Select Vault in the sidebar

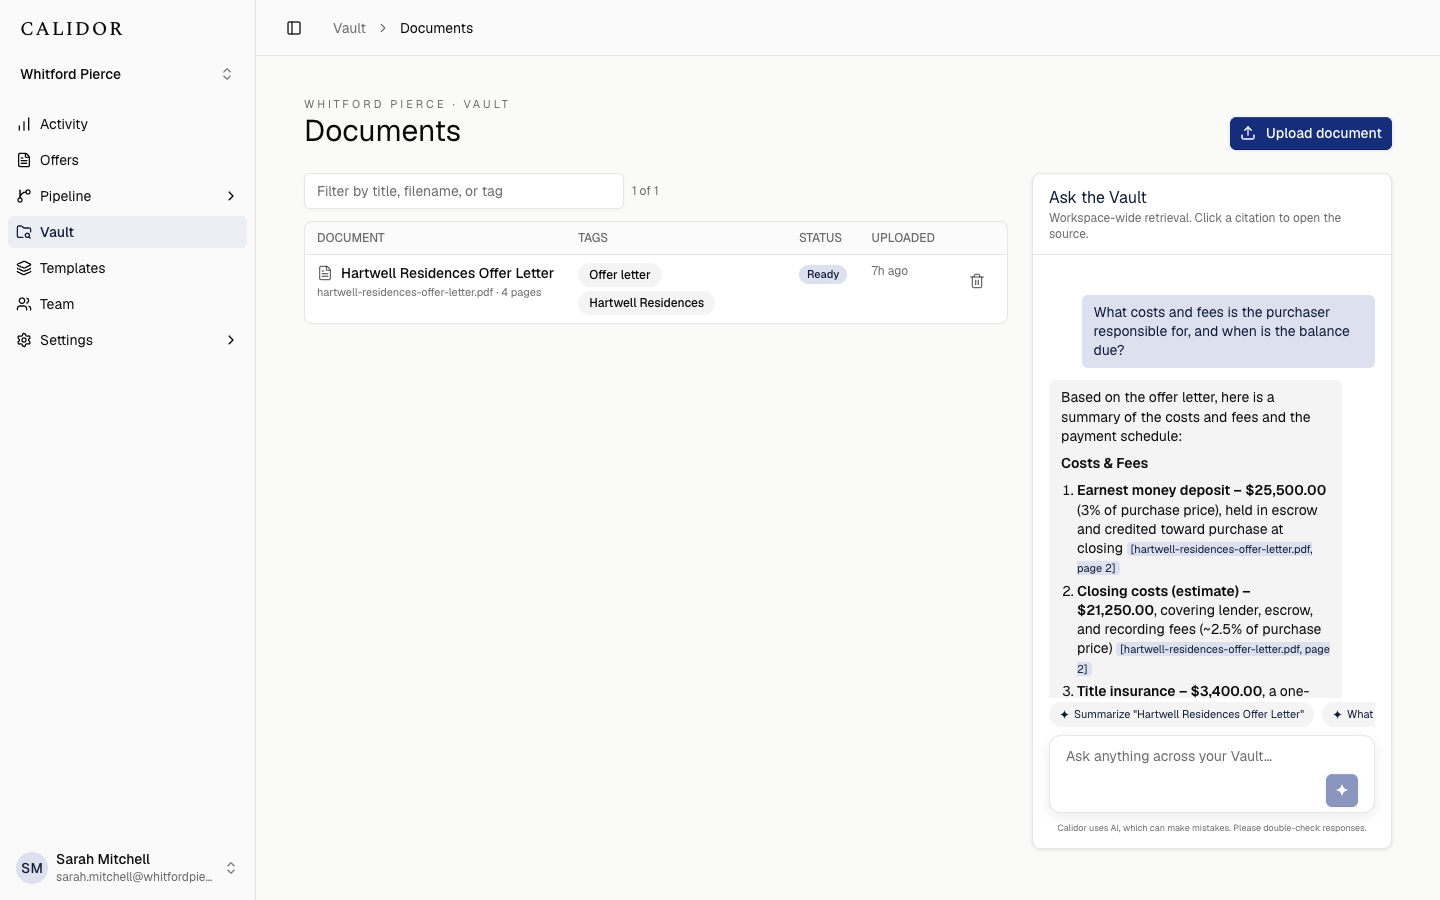click(127, 232)
